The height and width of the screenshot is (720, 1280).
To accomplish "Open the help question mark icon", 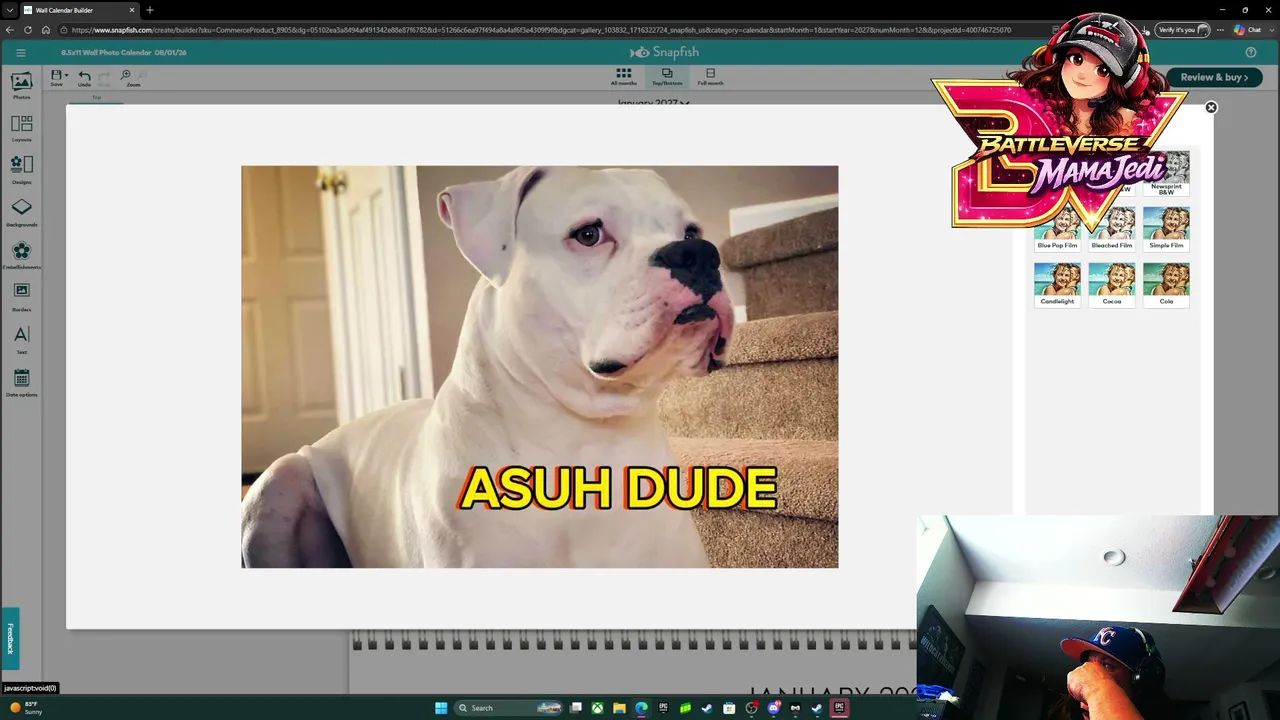I will (1251, 52).
